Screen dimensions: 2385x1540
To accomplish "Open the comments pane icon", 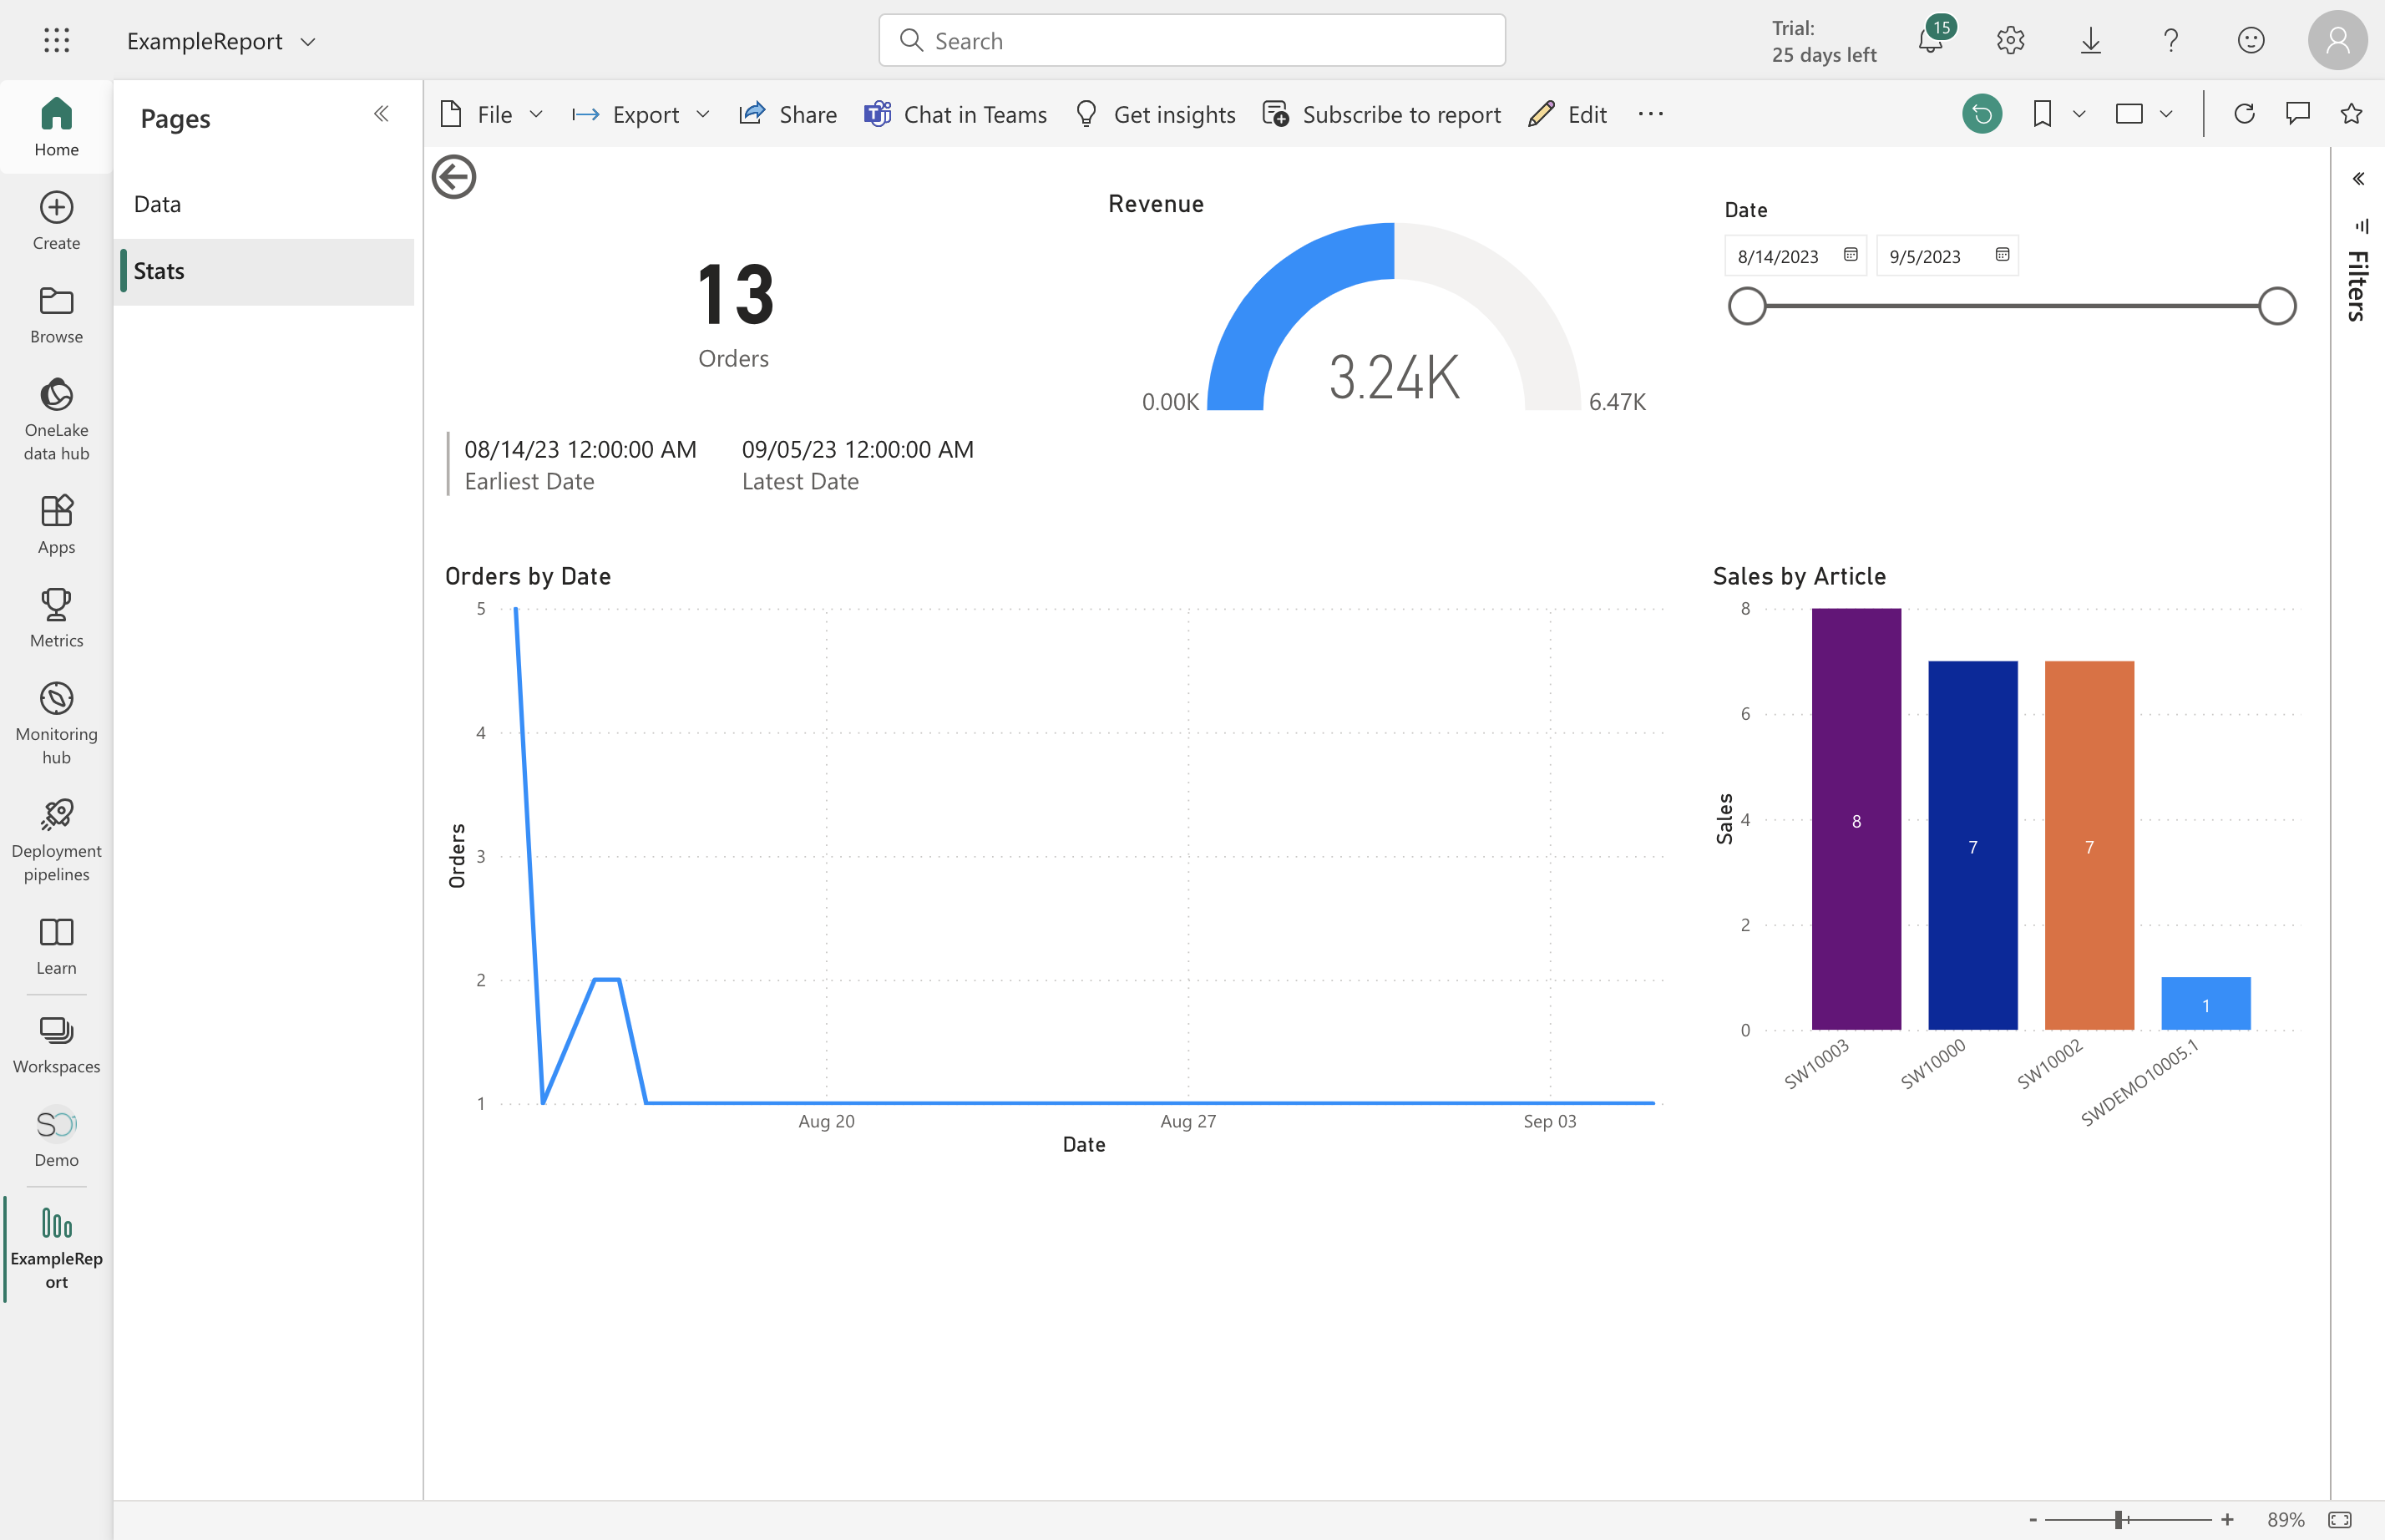I will [x=2297, y=114].
